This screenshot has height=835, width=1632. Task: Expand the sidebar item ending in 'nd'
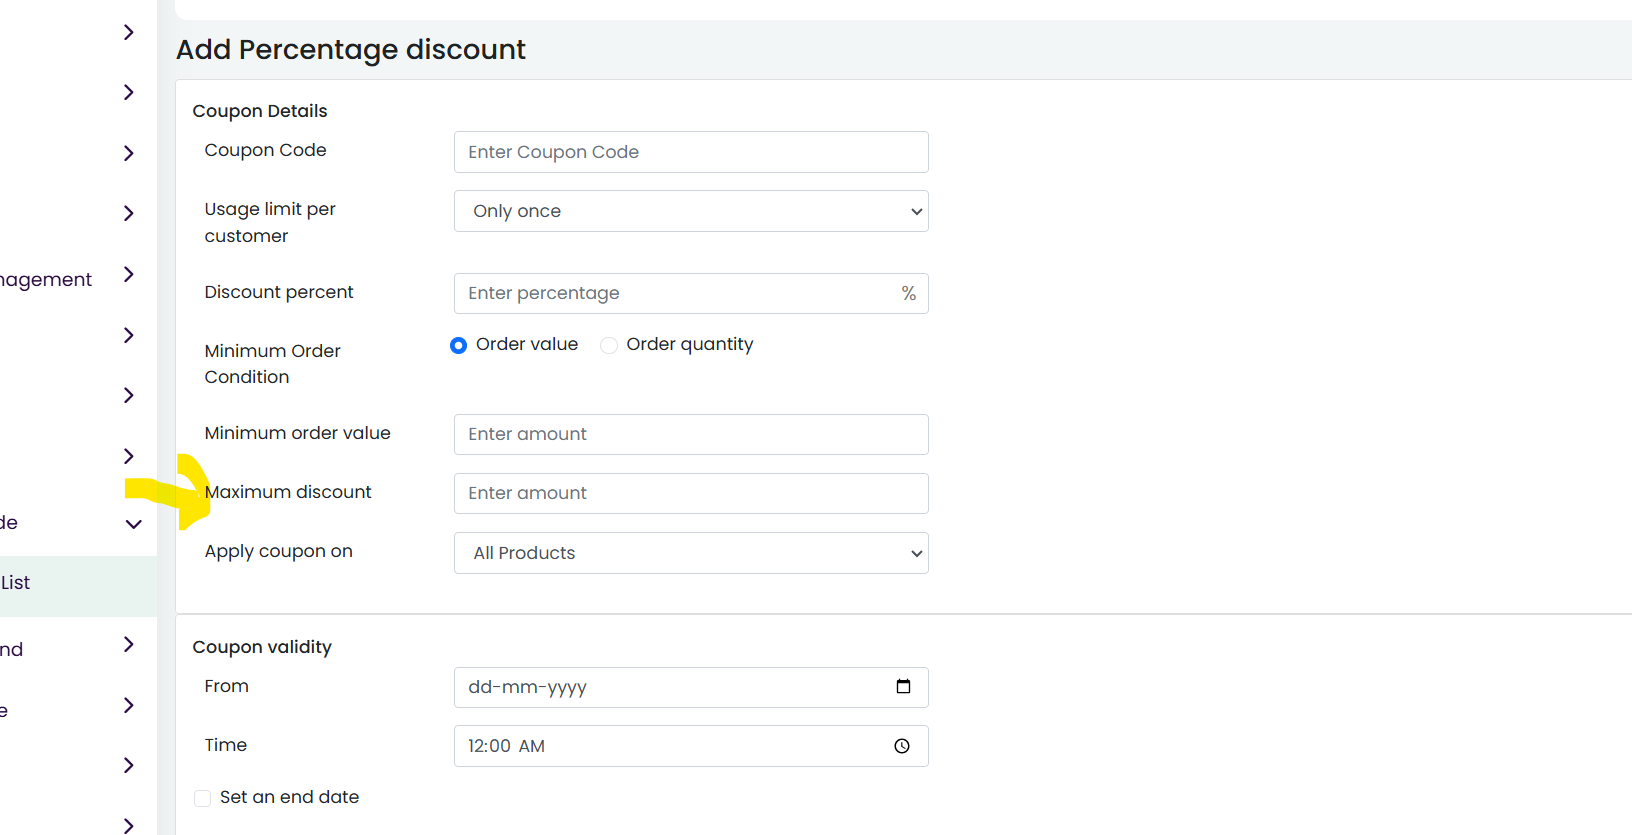[x=129, y=644]
